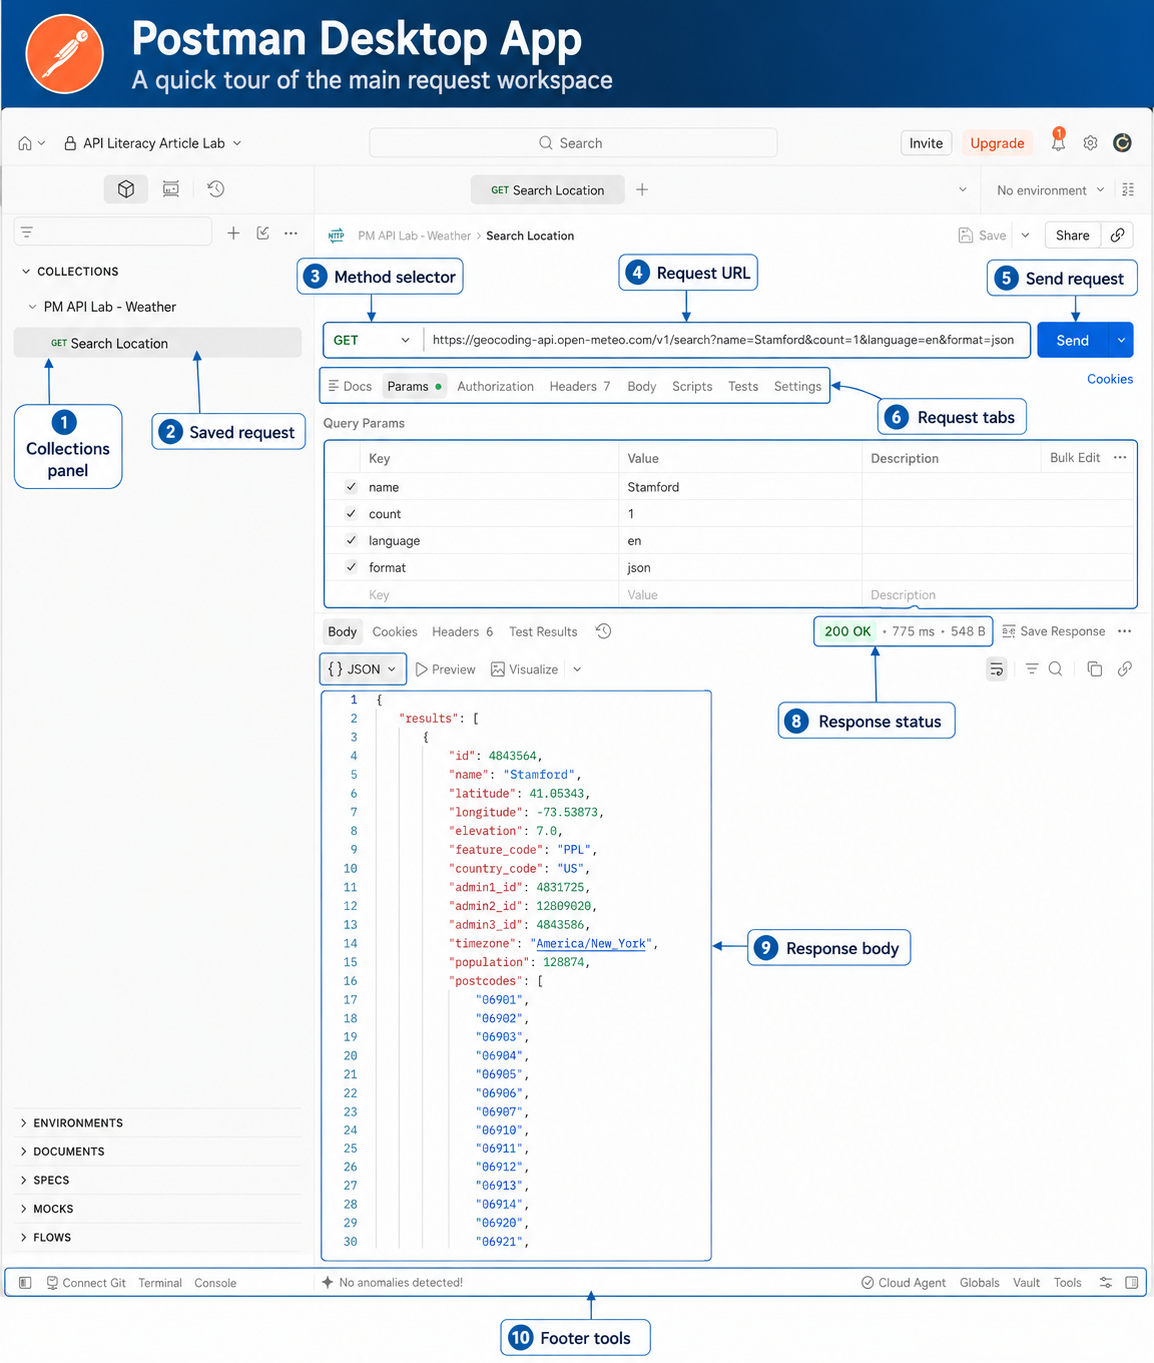Viewport: 1154px width, 1363px height.
Task: Toggle two-pane layout icon in footer
Action: 1132,1283
